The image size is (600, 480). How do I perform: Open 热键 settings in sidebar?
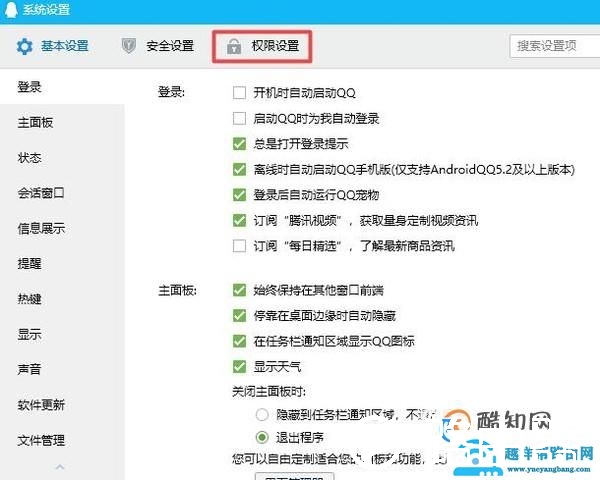click(29, 299)
